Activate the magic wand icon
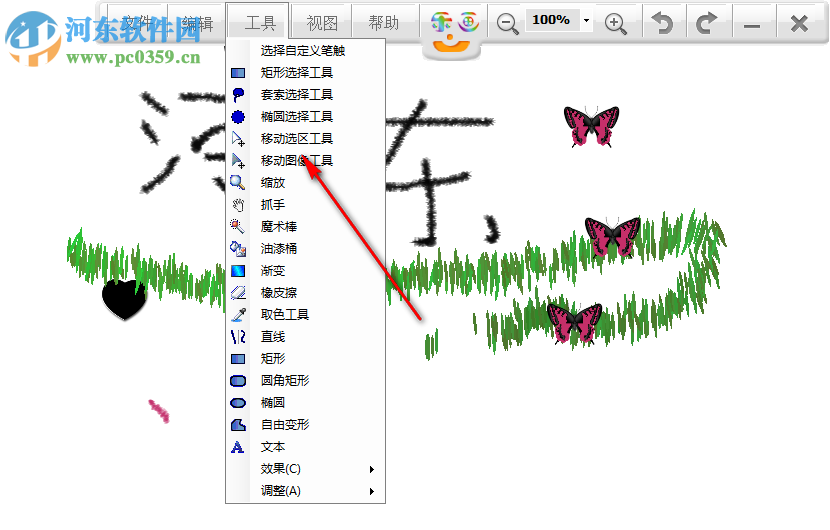This screenshot has height=530, width=830. (238, 227)
